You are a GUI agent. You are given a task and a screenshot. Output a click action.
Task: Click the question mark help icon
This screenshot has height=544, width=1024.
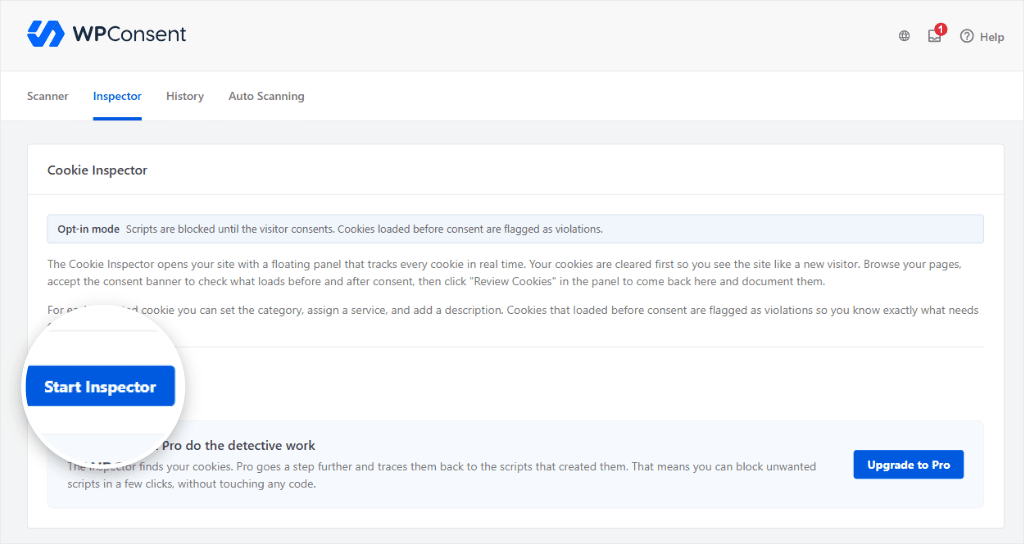click(967, 37)
